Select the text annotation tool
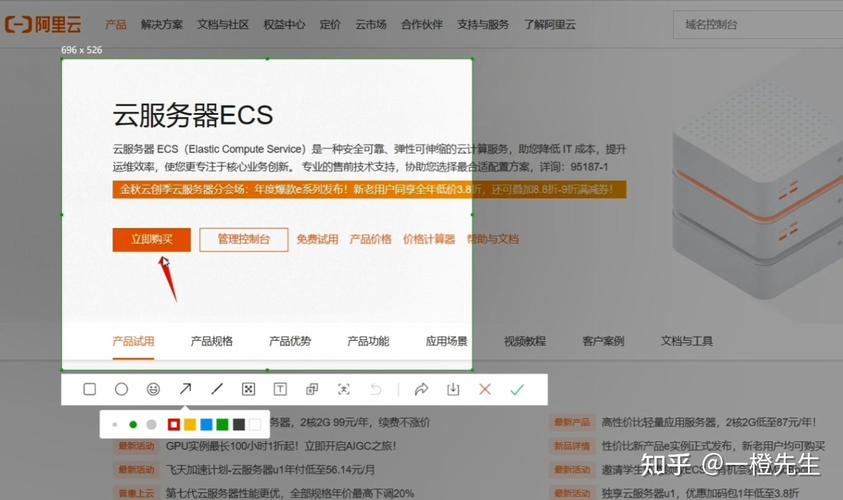Viewport: 843px width, 500px height. click(280, 389)
